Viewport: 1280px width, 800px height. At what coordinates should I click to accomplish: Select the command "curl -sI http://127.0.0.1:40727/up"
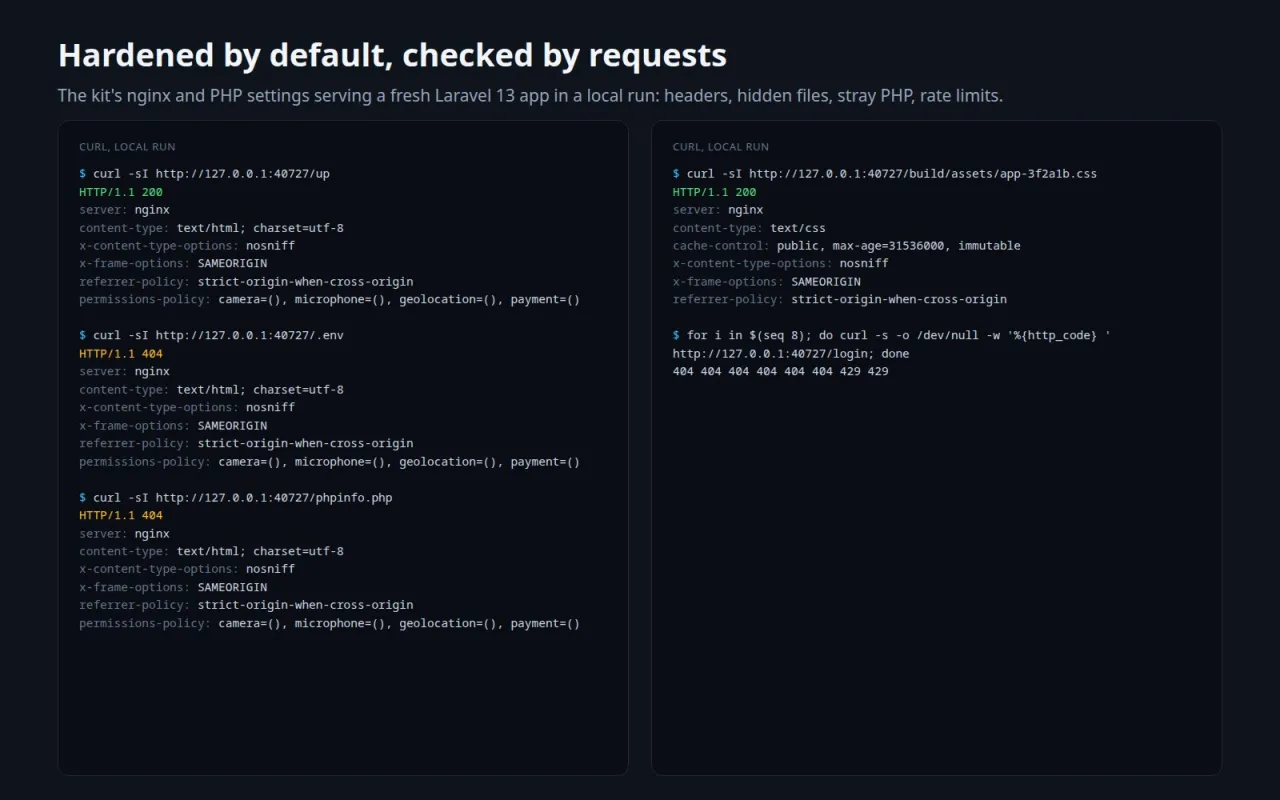click(x=205, y=174)
